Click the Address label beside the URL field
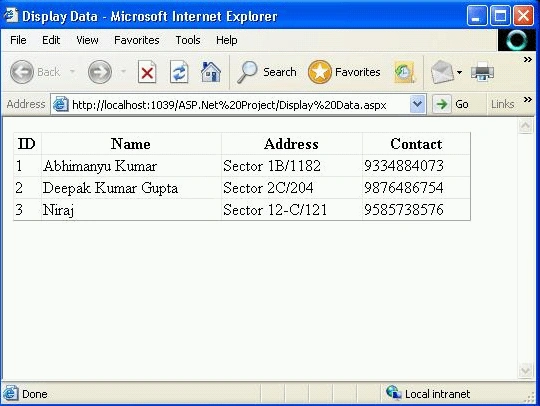The height and width of the screenshot is (406, 540). [26, 104]
